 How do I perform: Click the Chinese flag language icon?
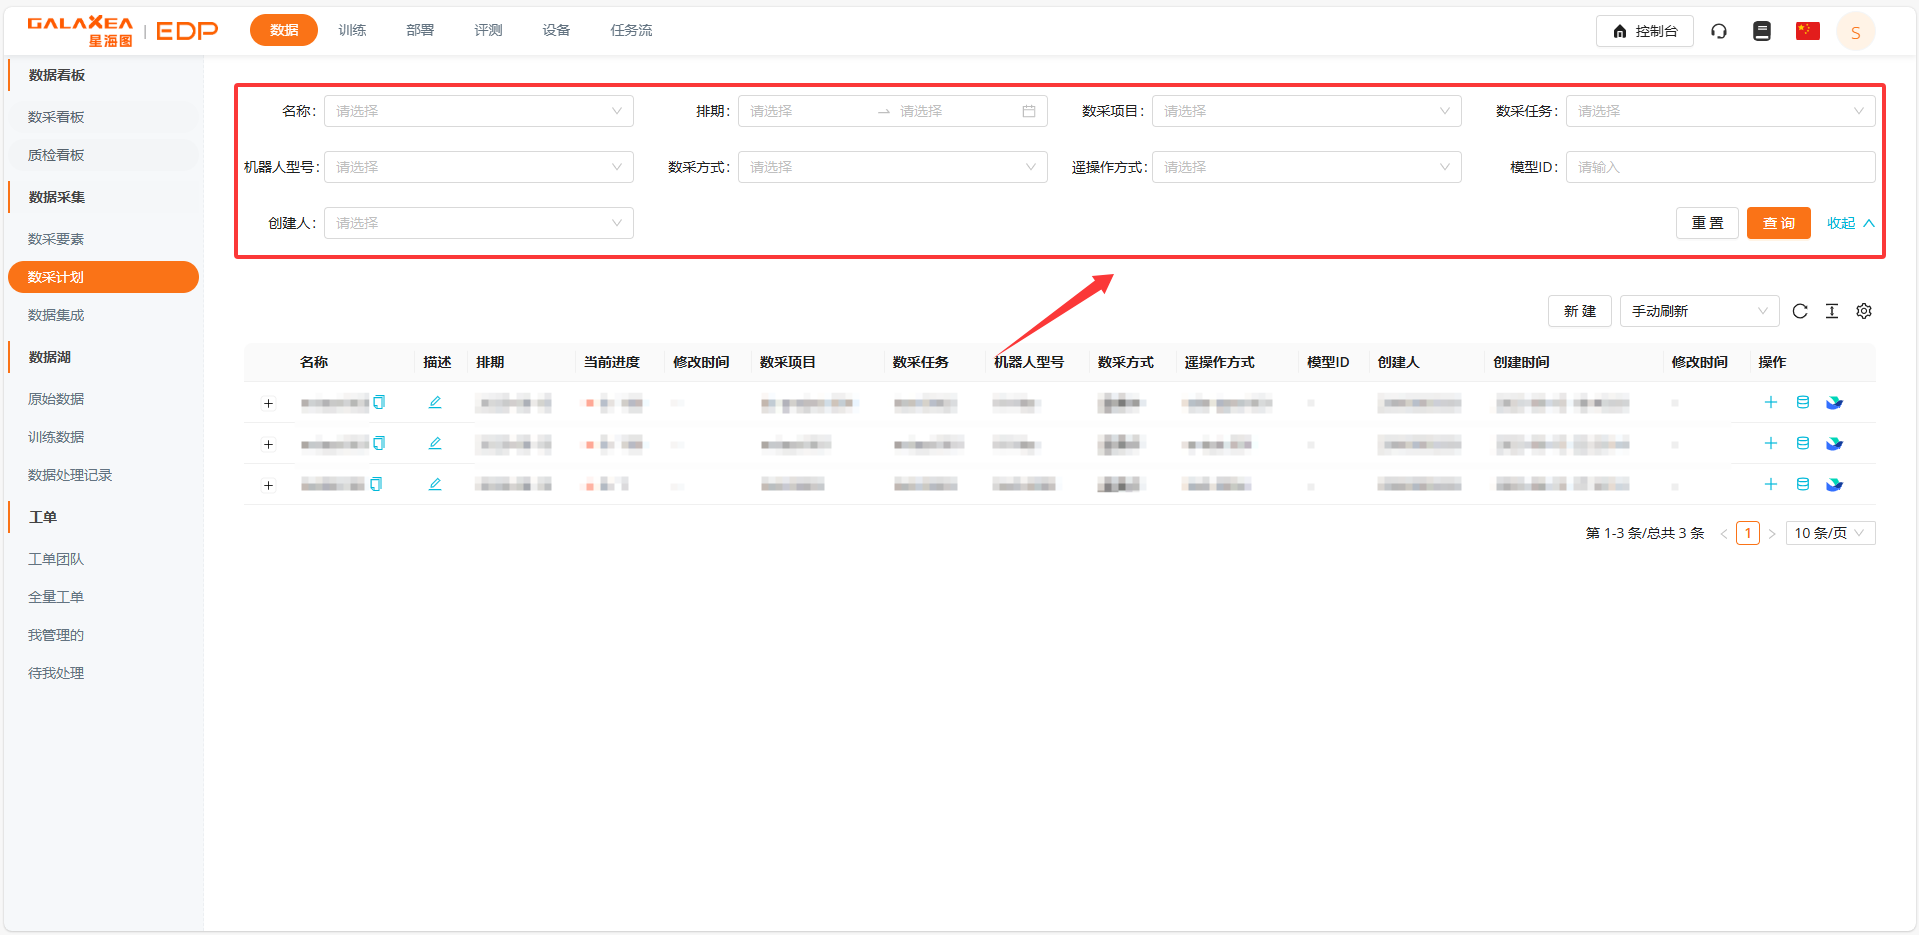click(1807, 31)
